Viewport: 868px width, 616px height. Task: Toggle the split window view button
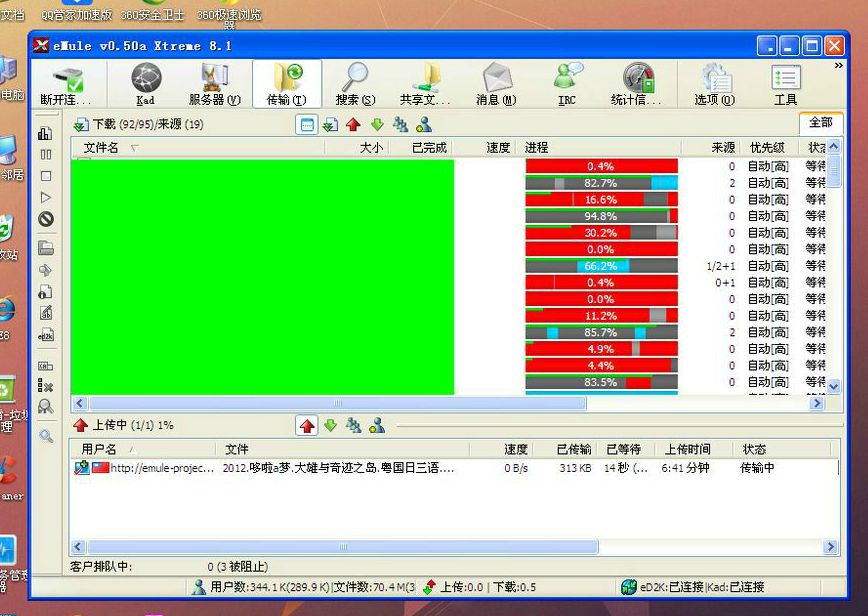pyautogui.click(x=307, y=125)
